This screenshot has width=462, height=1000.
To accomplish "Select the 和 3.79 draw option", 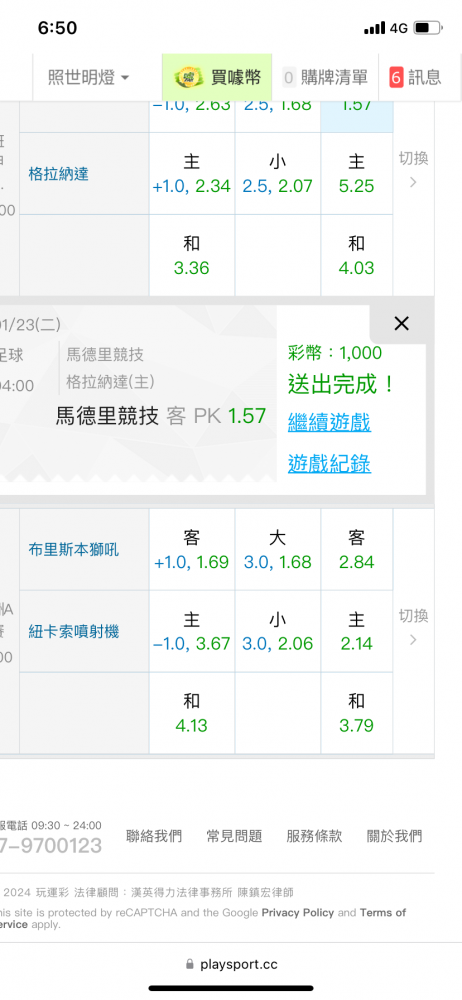I will [357, 713].
